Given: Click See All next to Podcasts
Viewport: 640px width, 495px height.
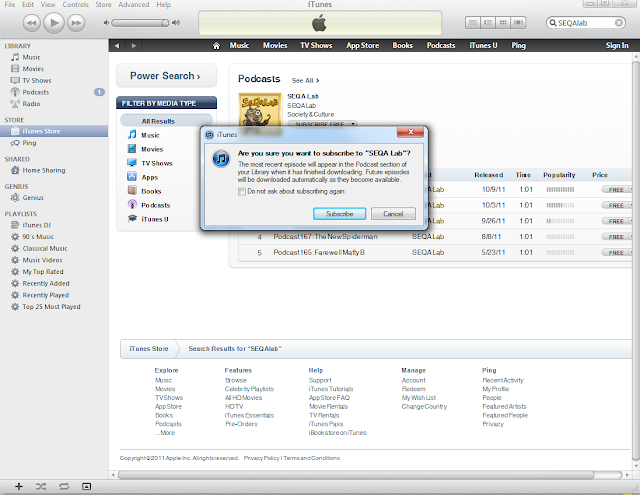Looking at the screenshot, I should (x=305, y=80).
